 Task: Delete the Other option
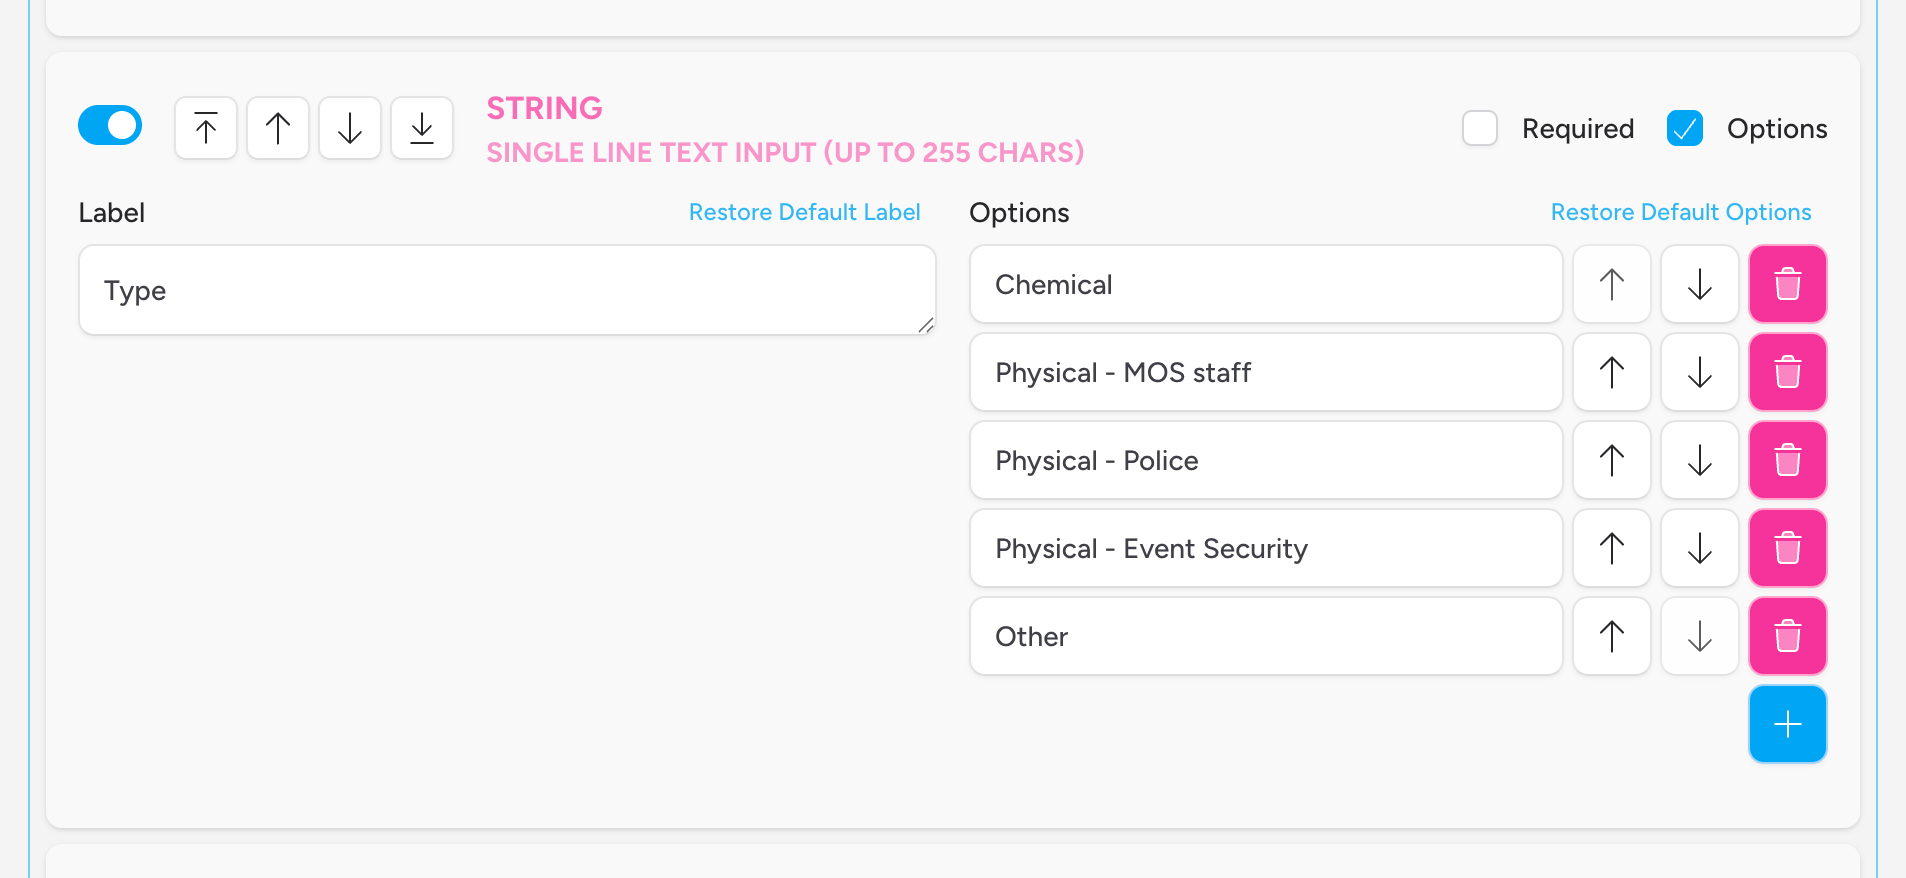[1786, 636]
